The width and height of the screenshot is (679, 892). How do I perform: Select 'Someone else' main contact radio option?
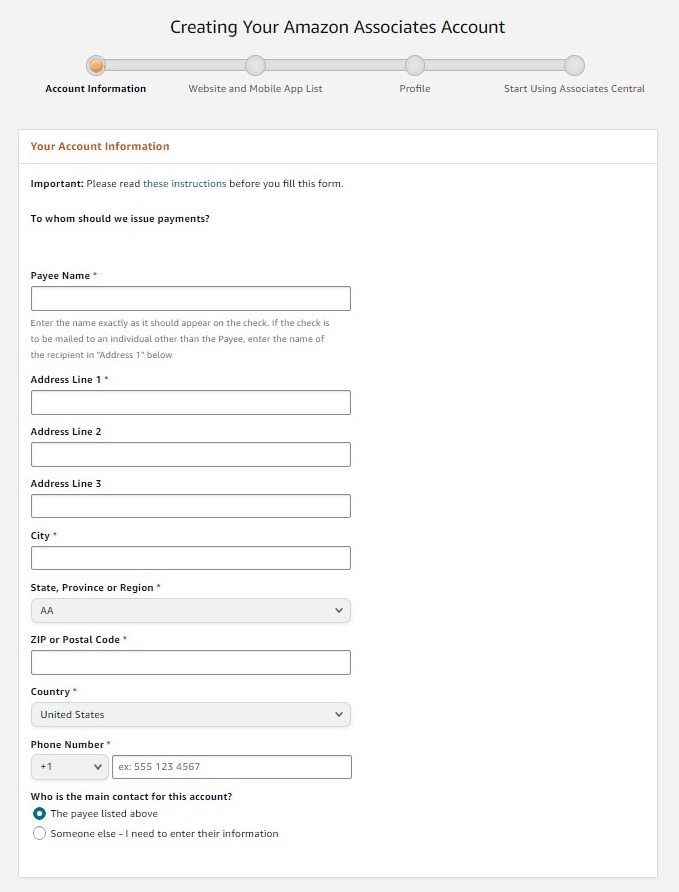point(39,833)
